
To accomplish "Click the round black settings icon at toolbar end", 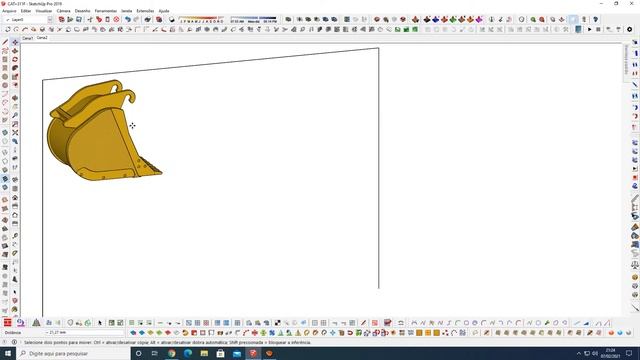I will (x=629, y=29).
